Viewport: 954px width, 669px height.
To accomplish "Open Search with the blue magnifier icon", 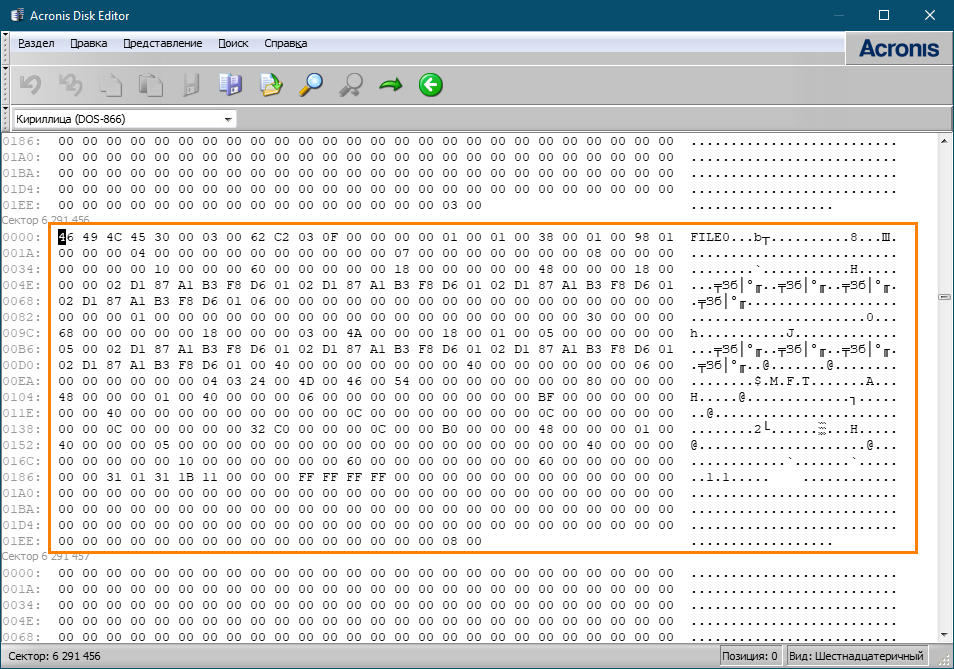I will (x=311, y=85).
